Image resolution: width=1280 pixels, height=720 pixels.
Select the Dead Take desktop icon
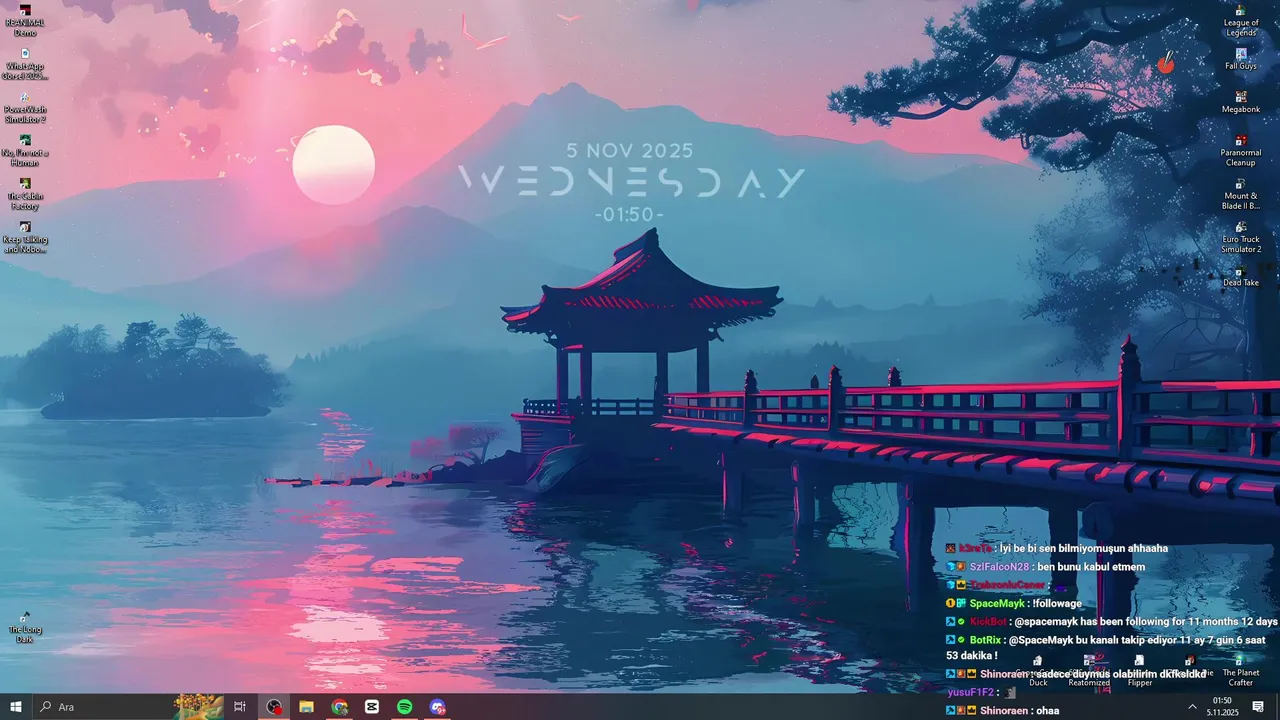(x=1241, y=275)
